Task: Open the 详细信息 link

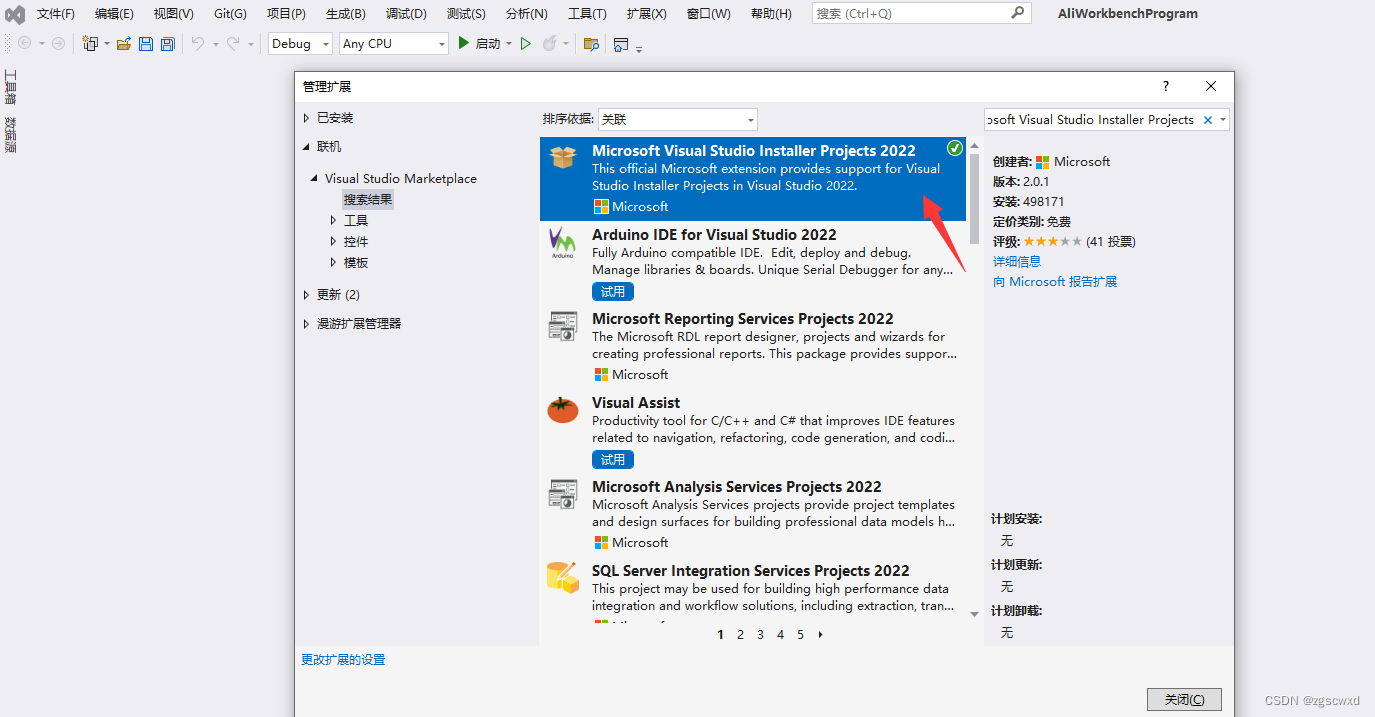Action: [1017, 261]
